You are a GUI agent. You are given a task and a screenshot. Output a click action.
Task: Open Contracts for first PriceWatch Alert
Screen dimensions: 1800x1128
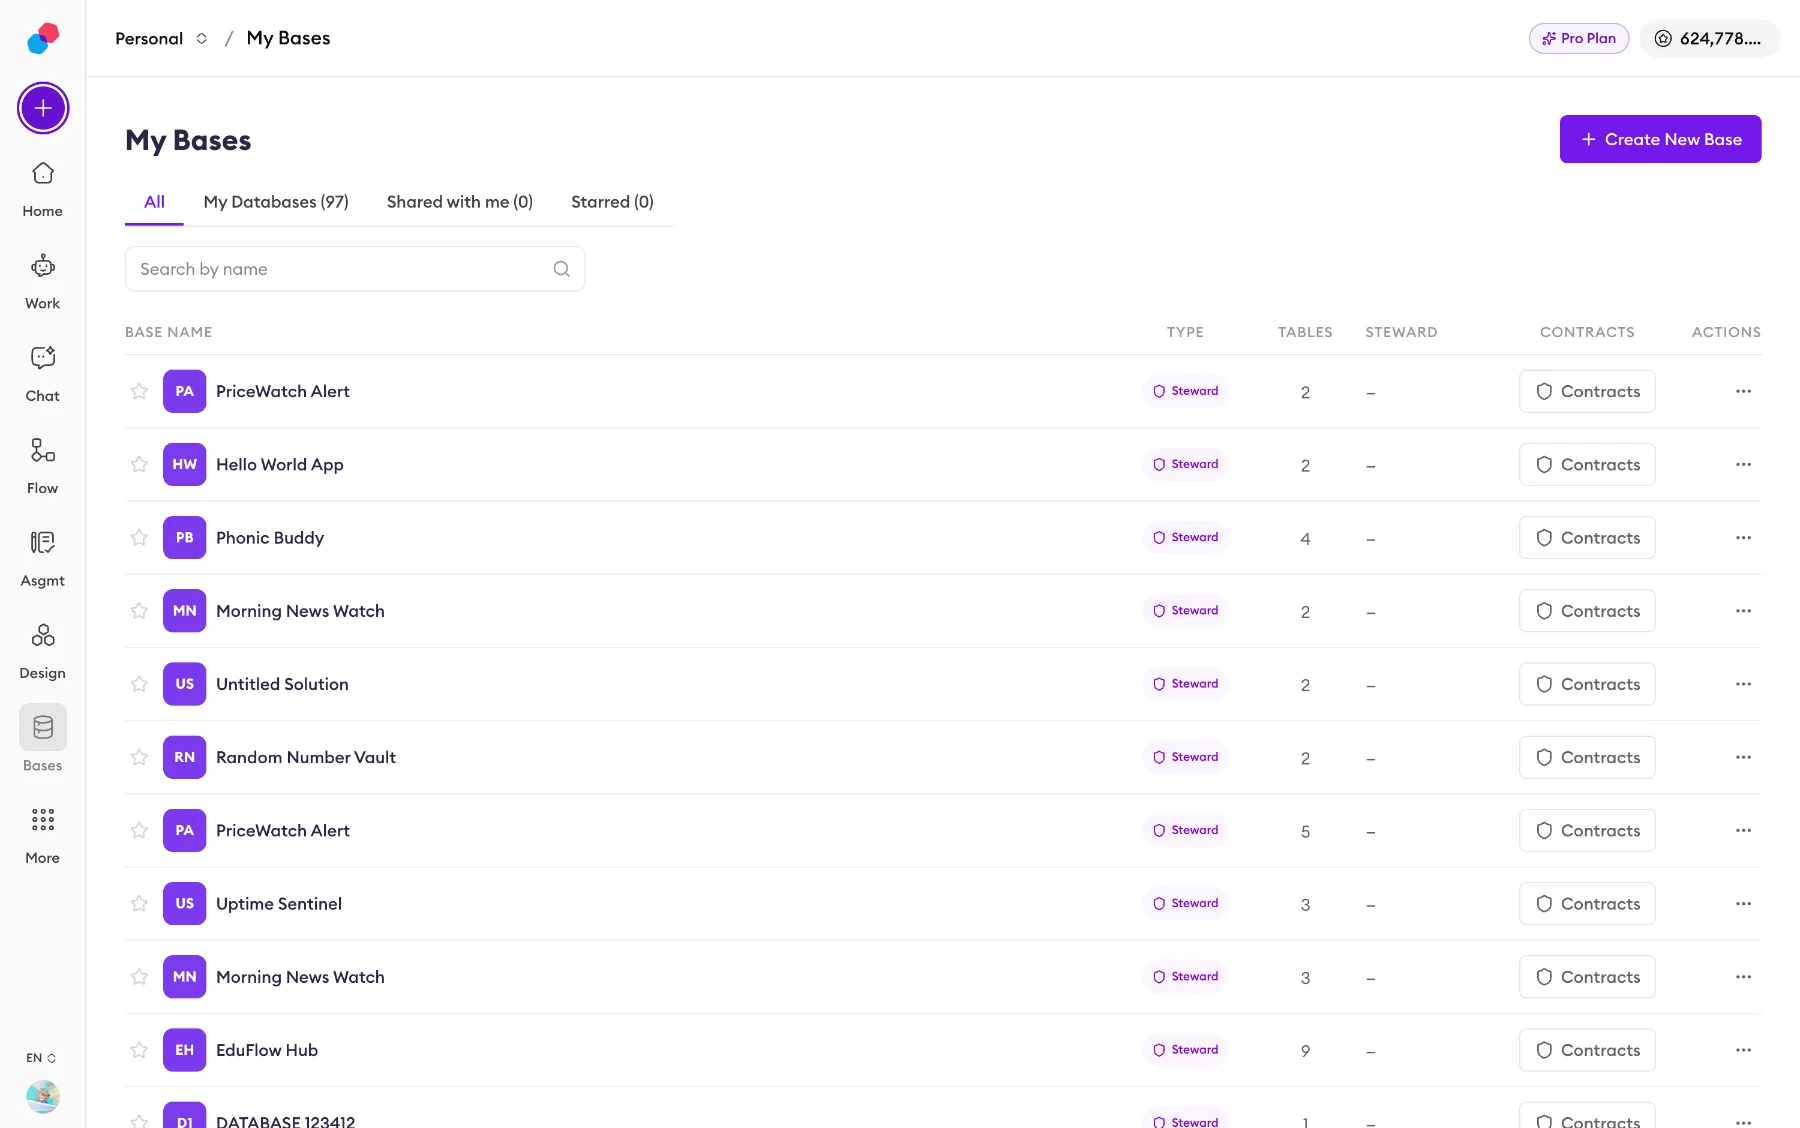pos(1587,391)
